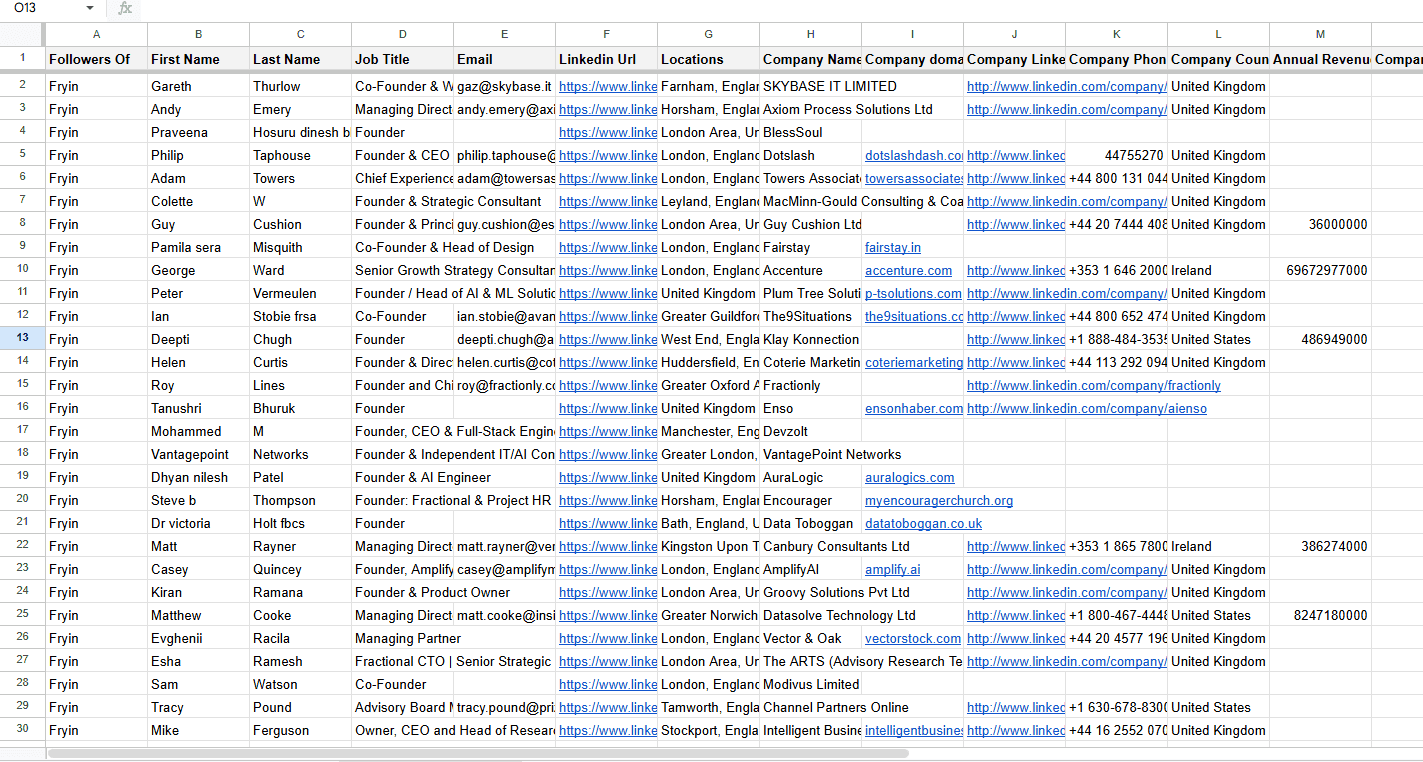
Task: Select the "Dotslash" company cell
Action: tap(810, 155)
